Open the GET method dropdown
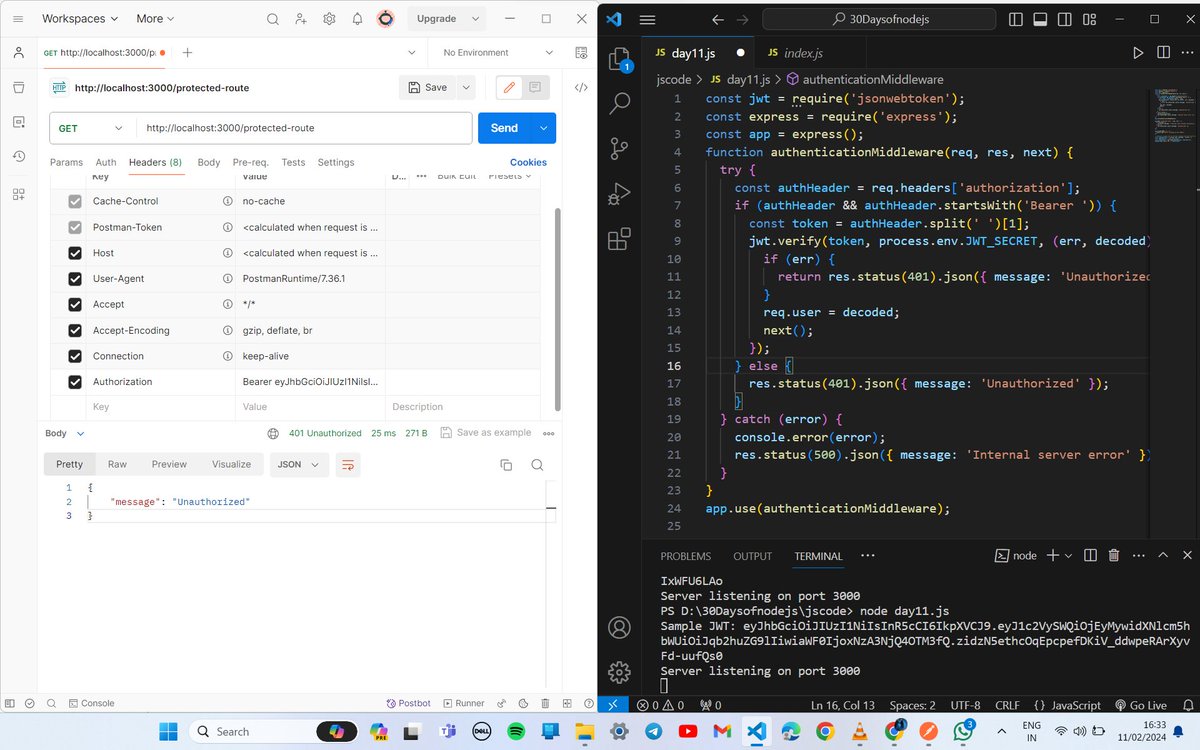This screenshot has width=1200, height=750. point(91,128)
